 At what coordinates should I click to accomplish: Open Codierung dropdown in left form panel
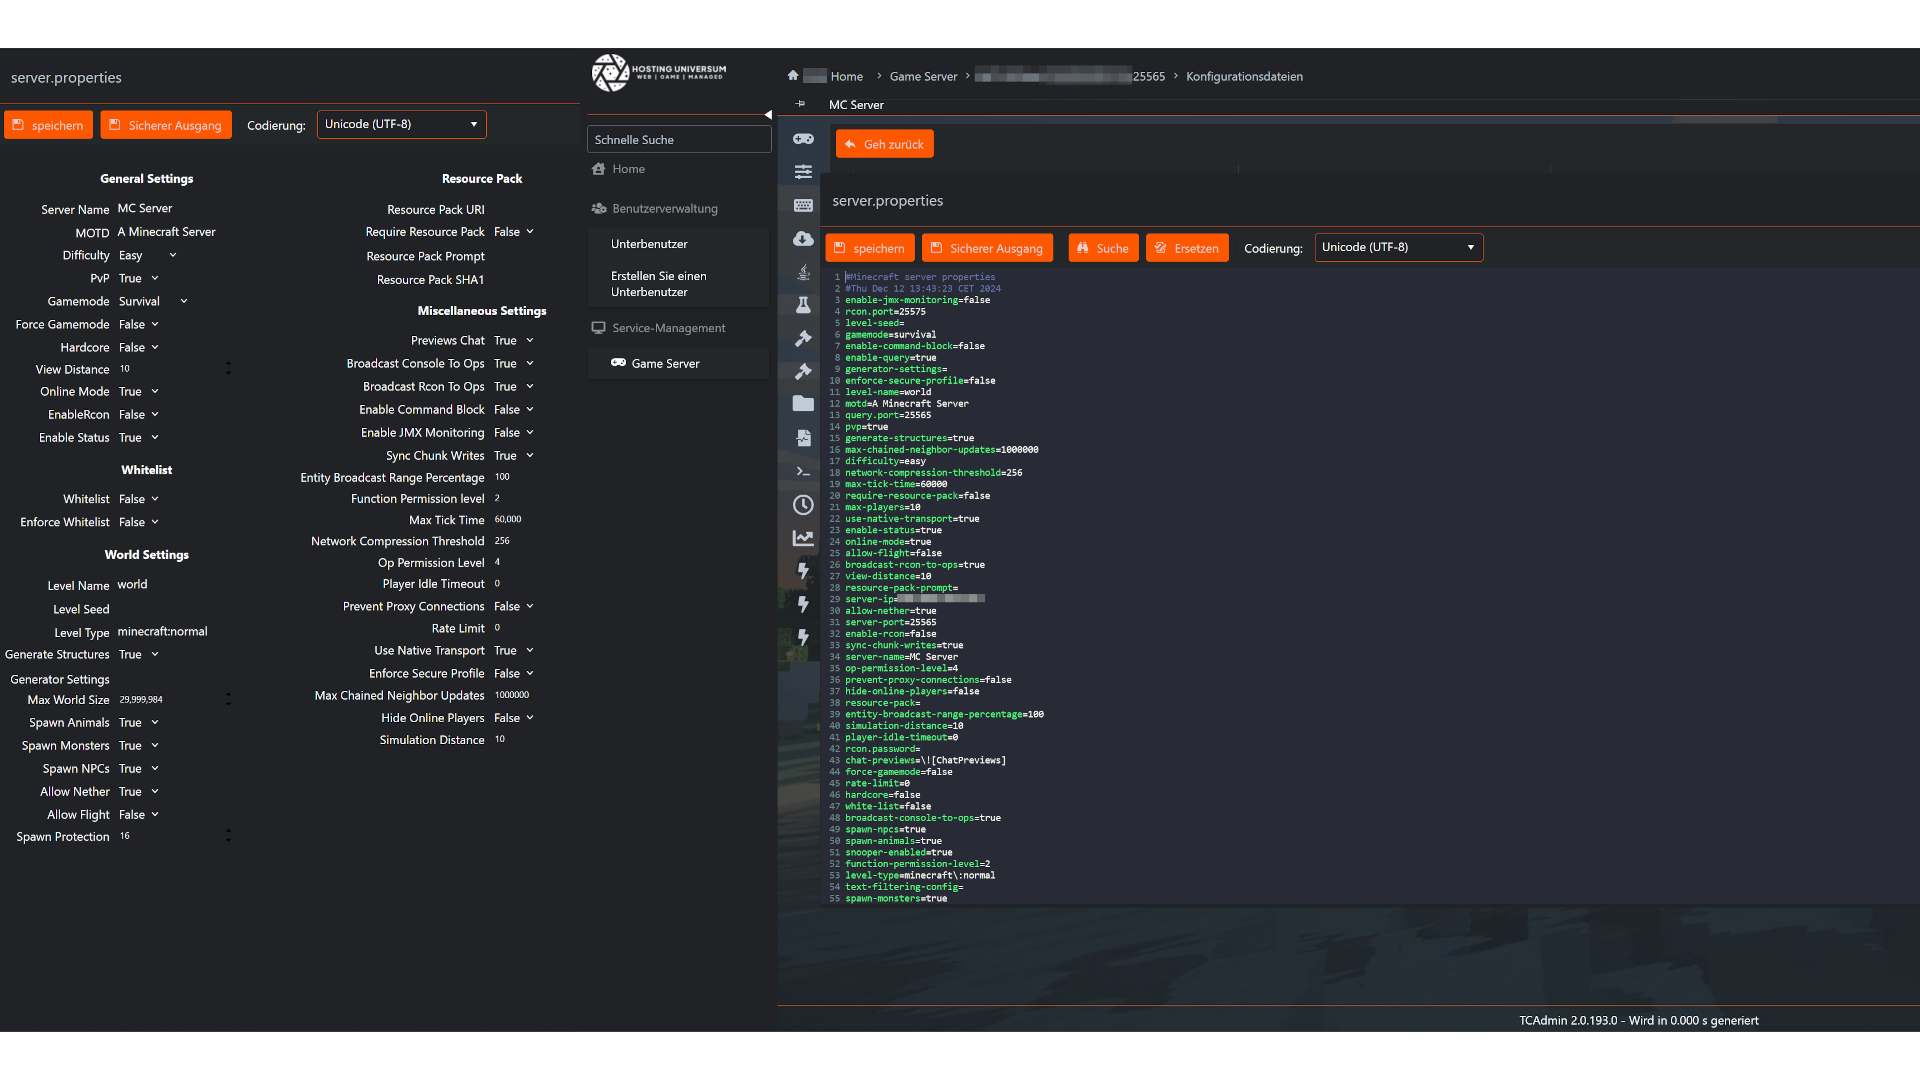coord(401,124)
